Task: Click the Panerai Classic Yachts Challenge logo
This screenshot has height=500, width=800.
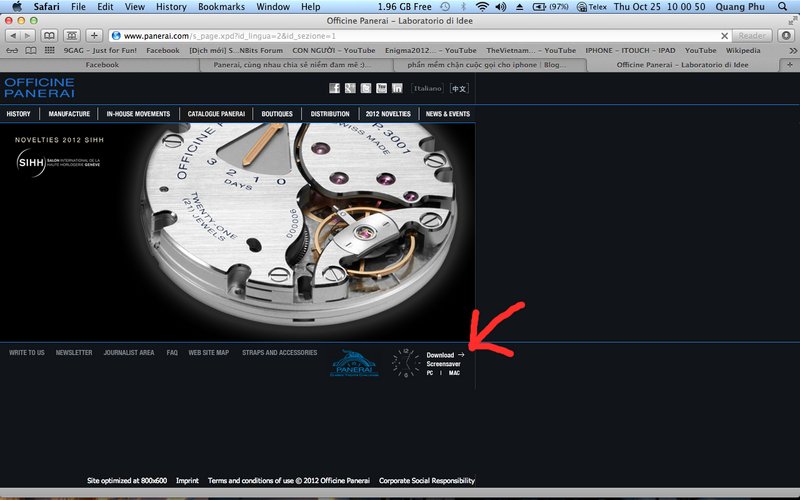Action: tap(353, 364)
